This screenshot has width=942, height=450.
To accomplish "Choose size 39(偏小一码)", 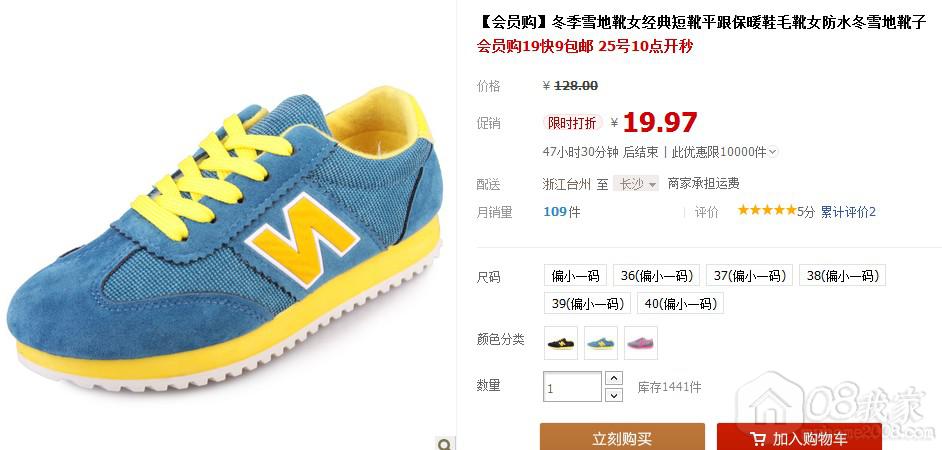I will (588, 303).
